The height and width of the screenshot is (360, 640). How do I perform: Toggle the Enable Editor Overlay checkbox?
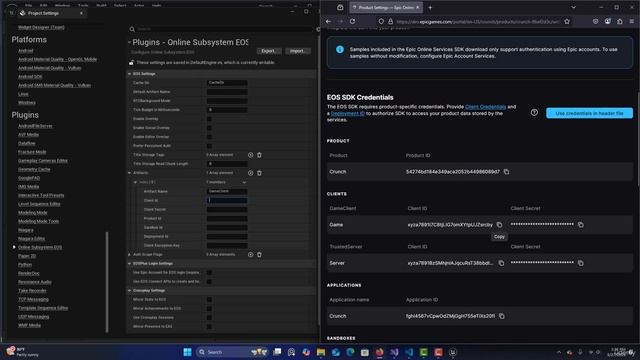point(209,137)
